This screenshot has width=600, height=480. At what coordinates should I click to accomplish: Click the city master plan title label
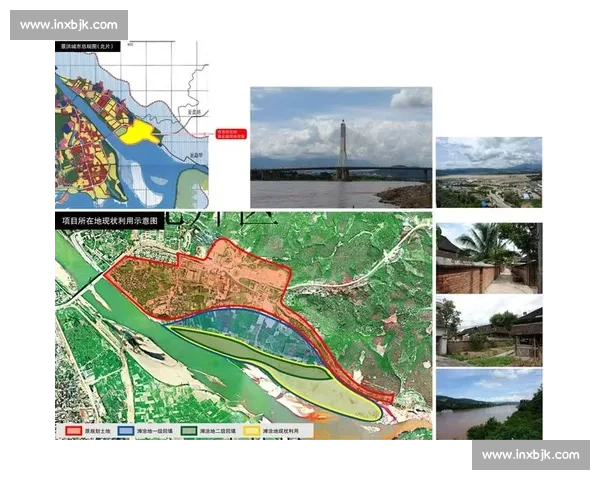(x=95, y=47)
